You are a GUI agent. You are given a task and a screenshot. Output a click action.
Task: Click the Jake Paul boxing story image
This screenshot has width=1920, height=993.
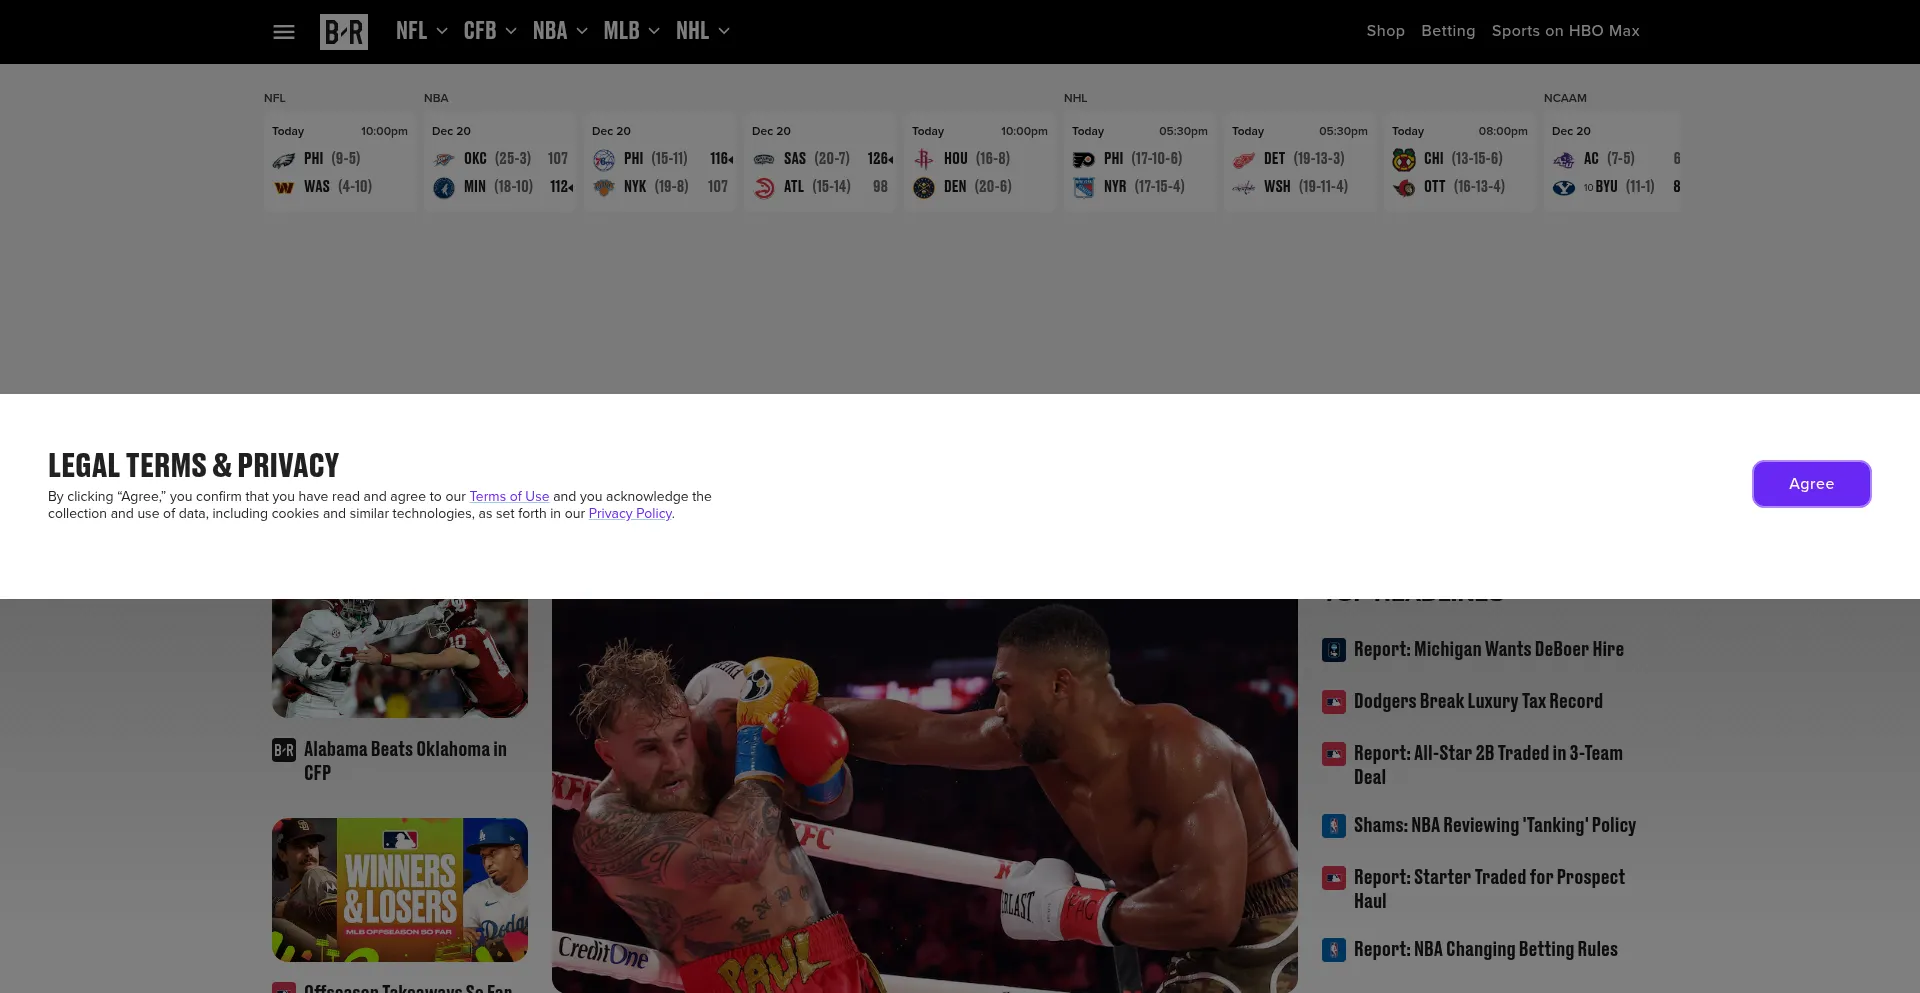coord(924,795)
